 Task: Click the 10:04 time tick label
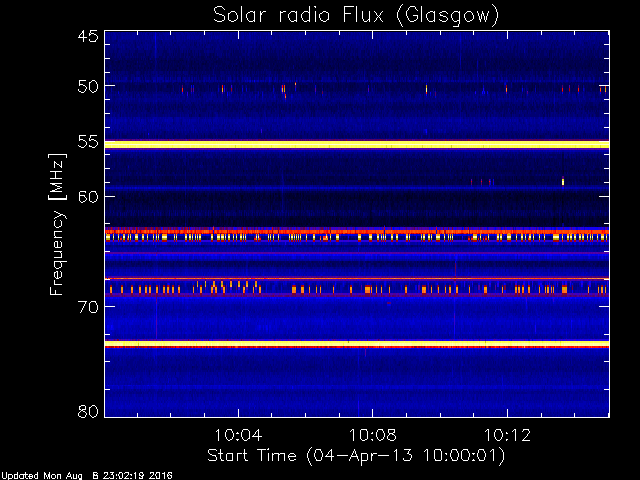pos(238,435)
